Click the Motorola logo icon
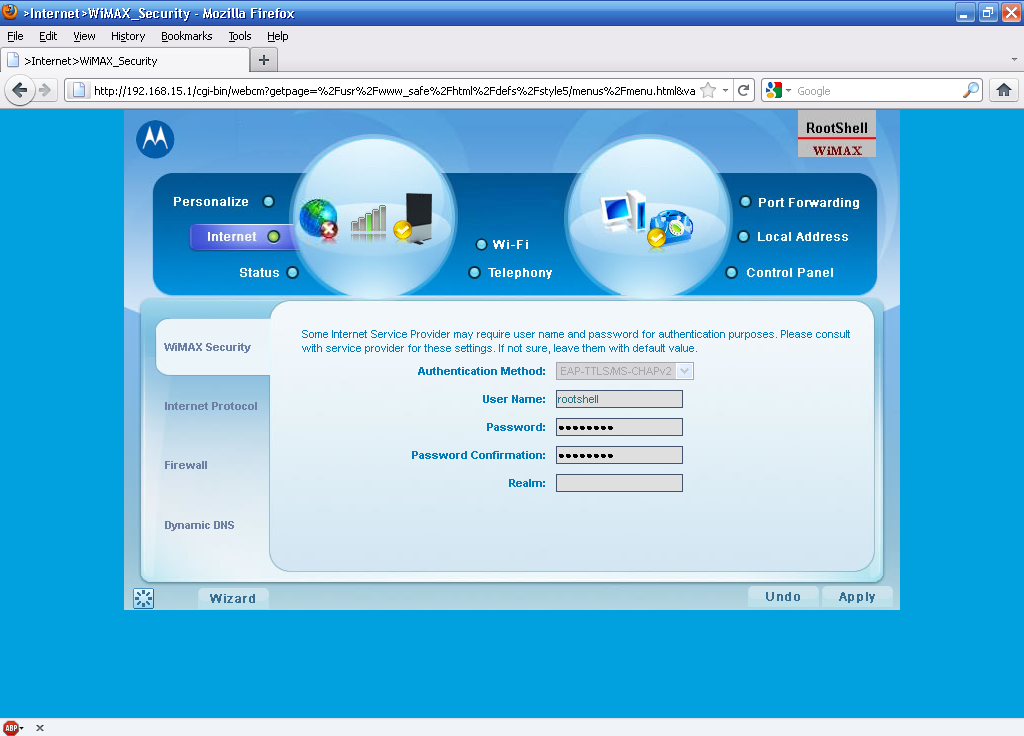 tap(155, 139)
